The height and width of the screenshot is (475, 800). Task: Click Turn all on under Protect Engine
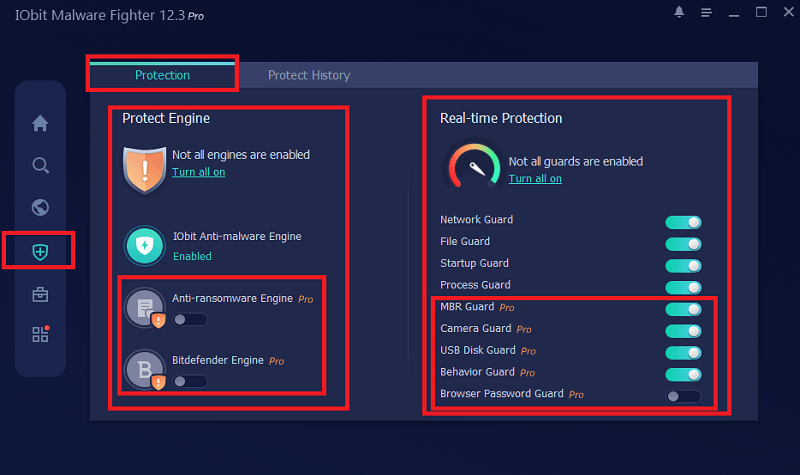point(198,172)
